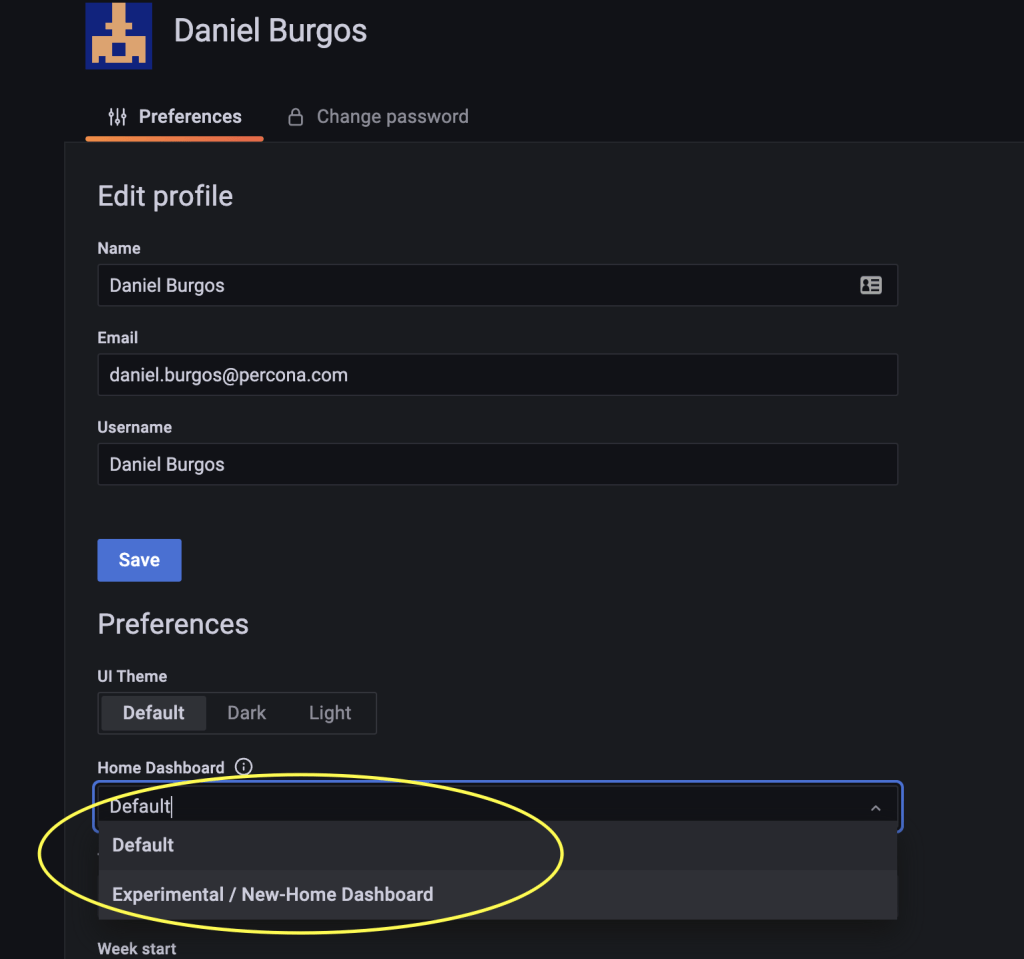Focus the Email field with daniel.burgos@percona.com
The height and width of the screenshot is (959, 1024).
[497, 375]
